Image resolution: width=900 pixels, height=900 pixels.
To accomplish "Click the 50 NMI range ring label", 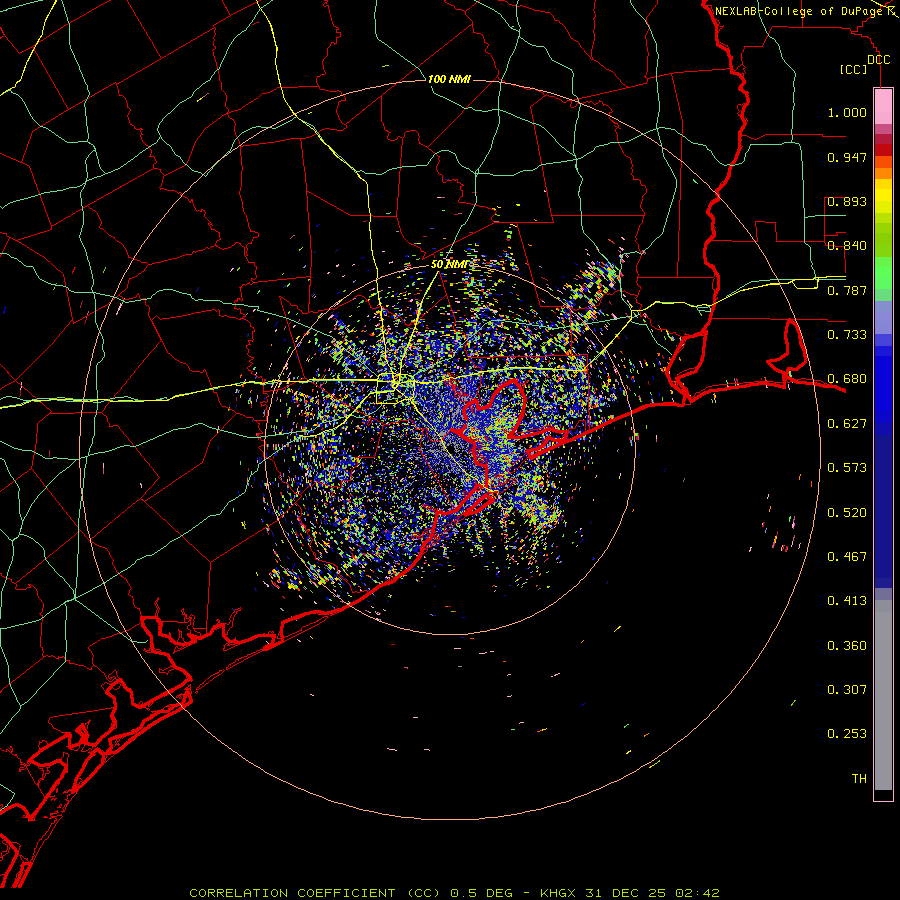I will [449, 265].
